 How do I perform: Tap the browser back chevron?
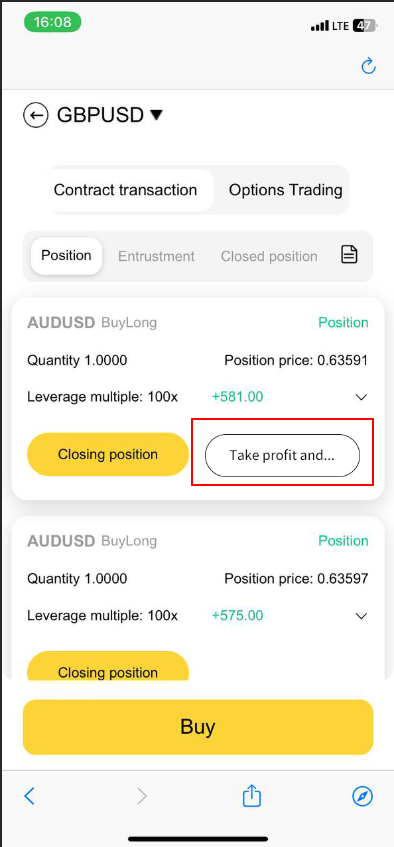[x=30, y=796]
